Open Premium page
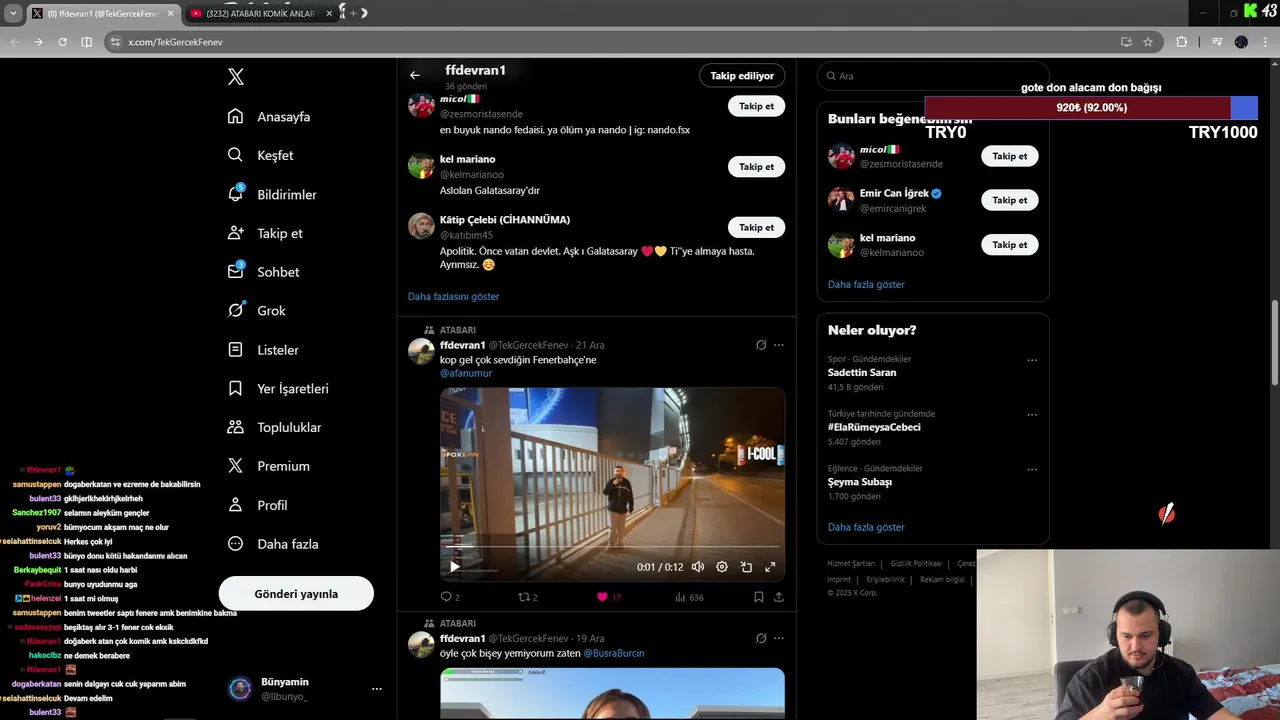 (269, 466)
